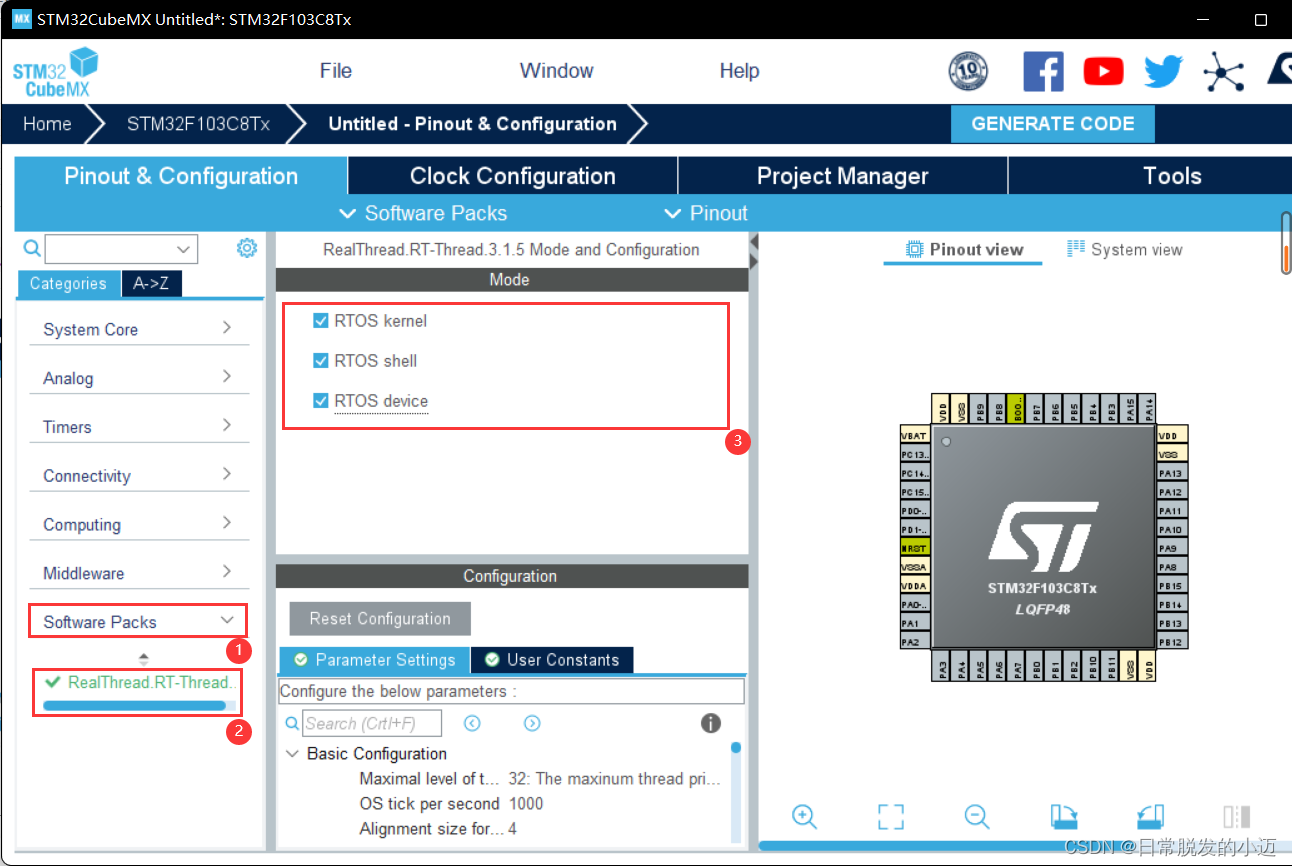This screenshot has width=1292, height=866.
Task: Expand the Computing category
Action: 138,525
